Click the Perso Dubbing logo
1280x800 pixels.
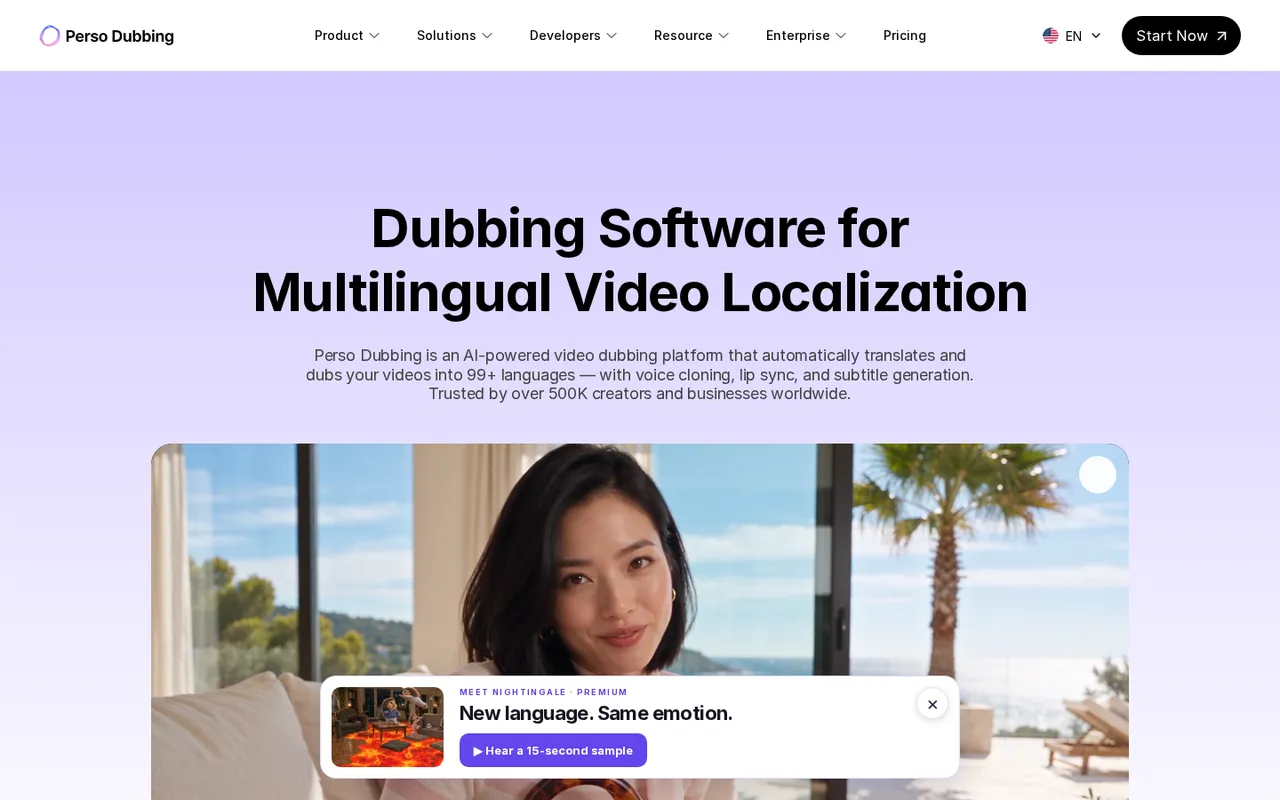107,36
